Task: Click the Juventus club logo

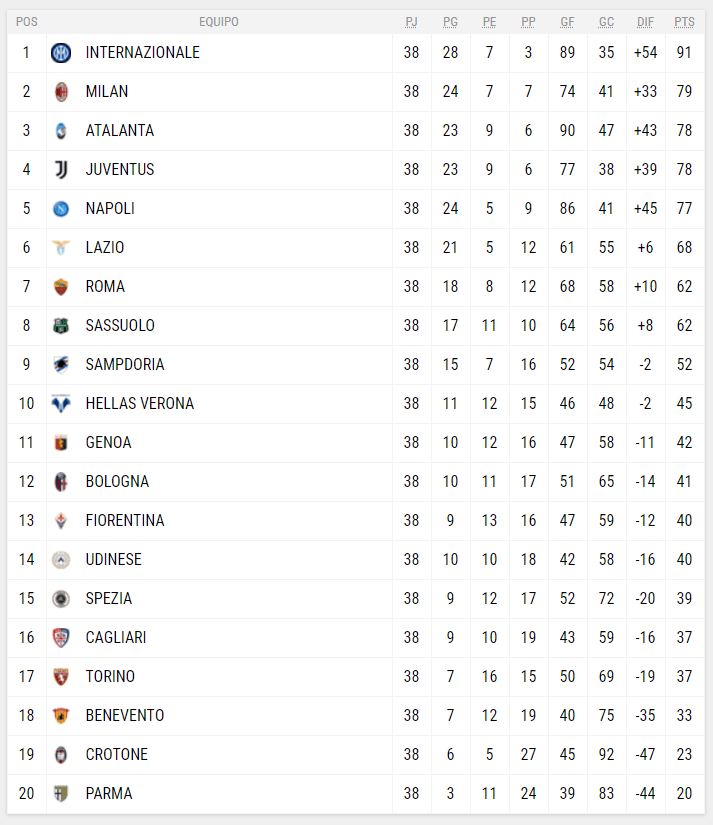Action: tap(61, 170)
